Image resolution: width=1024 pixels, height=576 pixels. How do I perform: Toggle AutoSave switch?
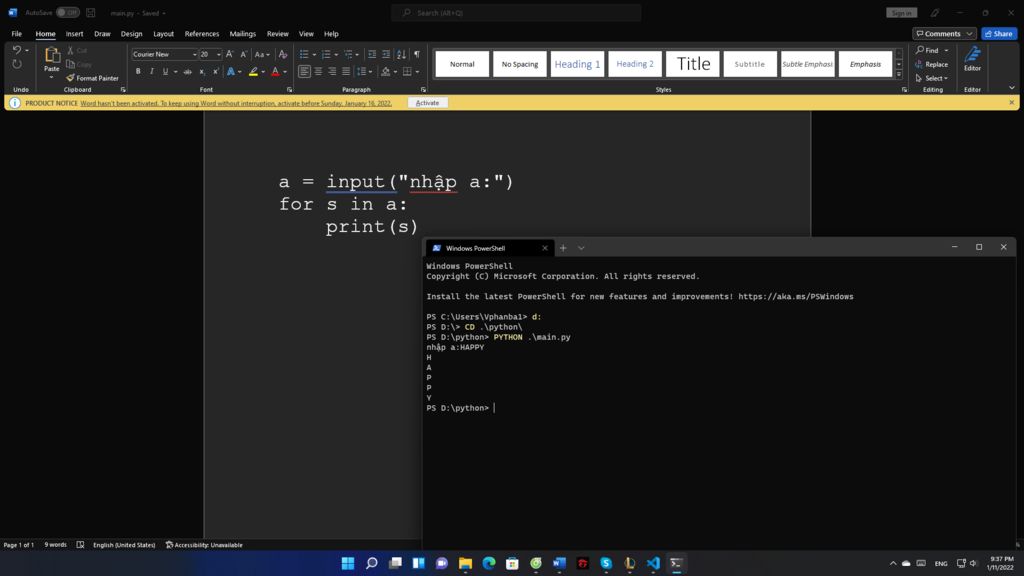tap(67, 12)
